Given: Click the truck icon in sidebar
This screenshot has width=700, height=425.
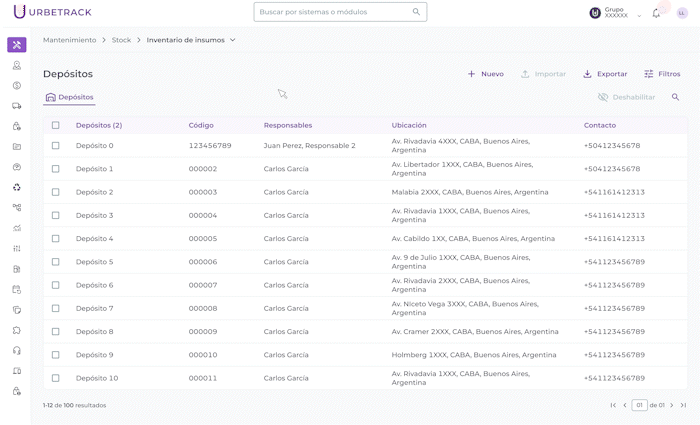Looking at the screenshot, I should 17,106.
